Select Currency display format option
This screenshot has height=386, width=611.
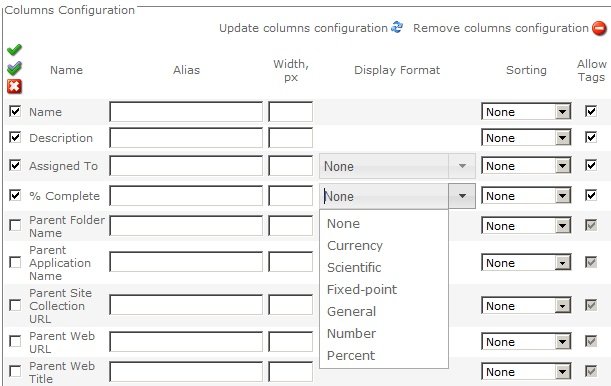click(355, 245)
